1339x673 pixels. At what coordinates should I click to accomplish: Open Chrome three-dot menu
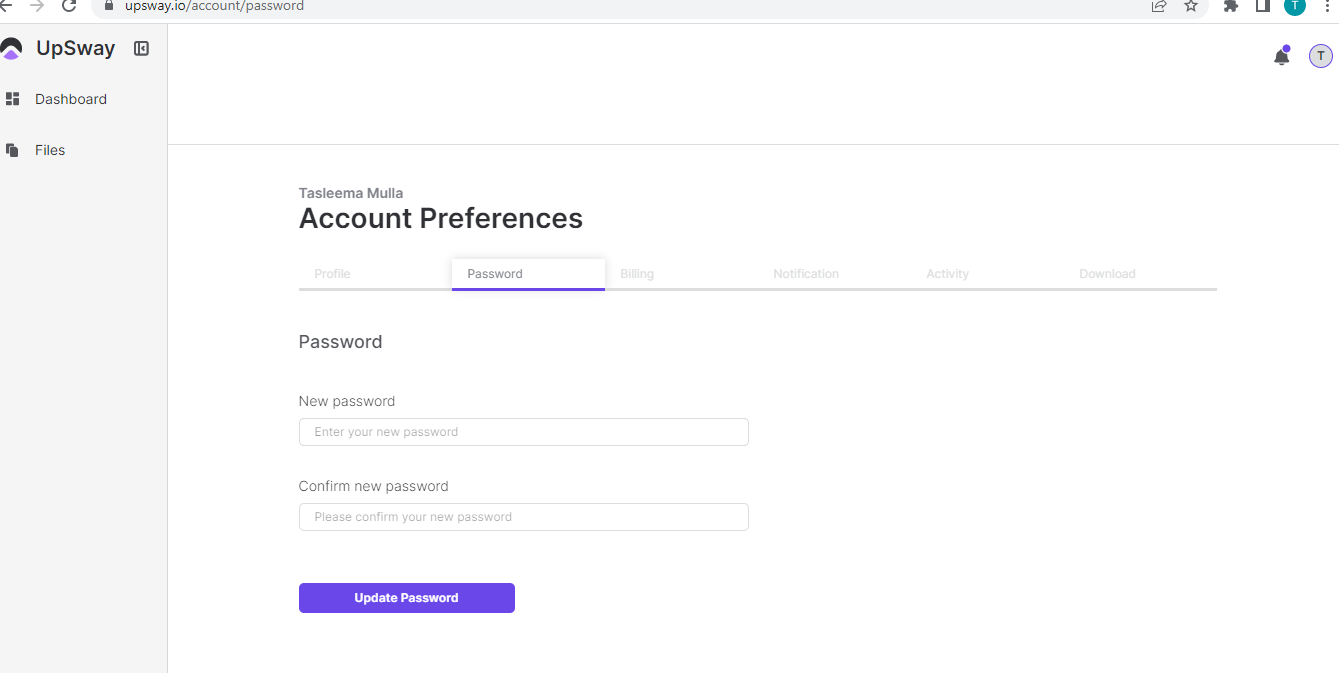pos(1327,6)
